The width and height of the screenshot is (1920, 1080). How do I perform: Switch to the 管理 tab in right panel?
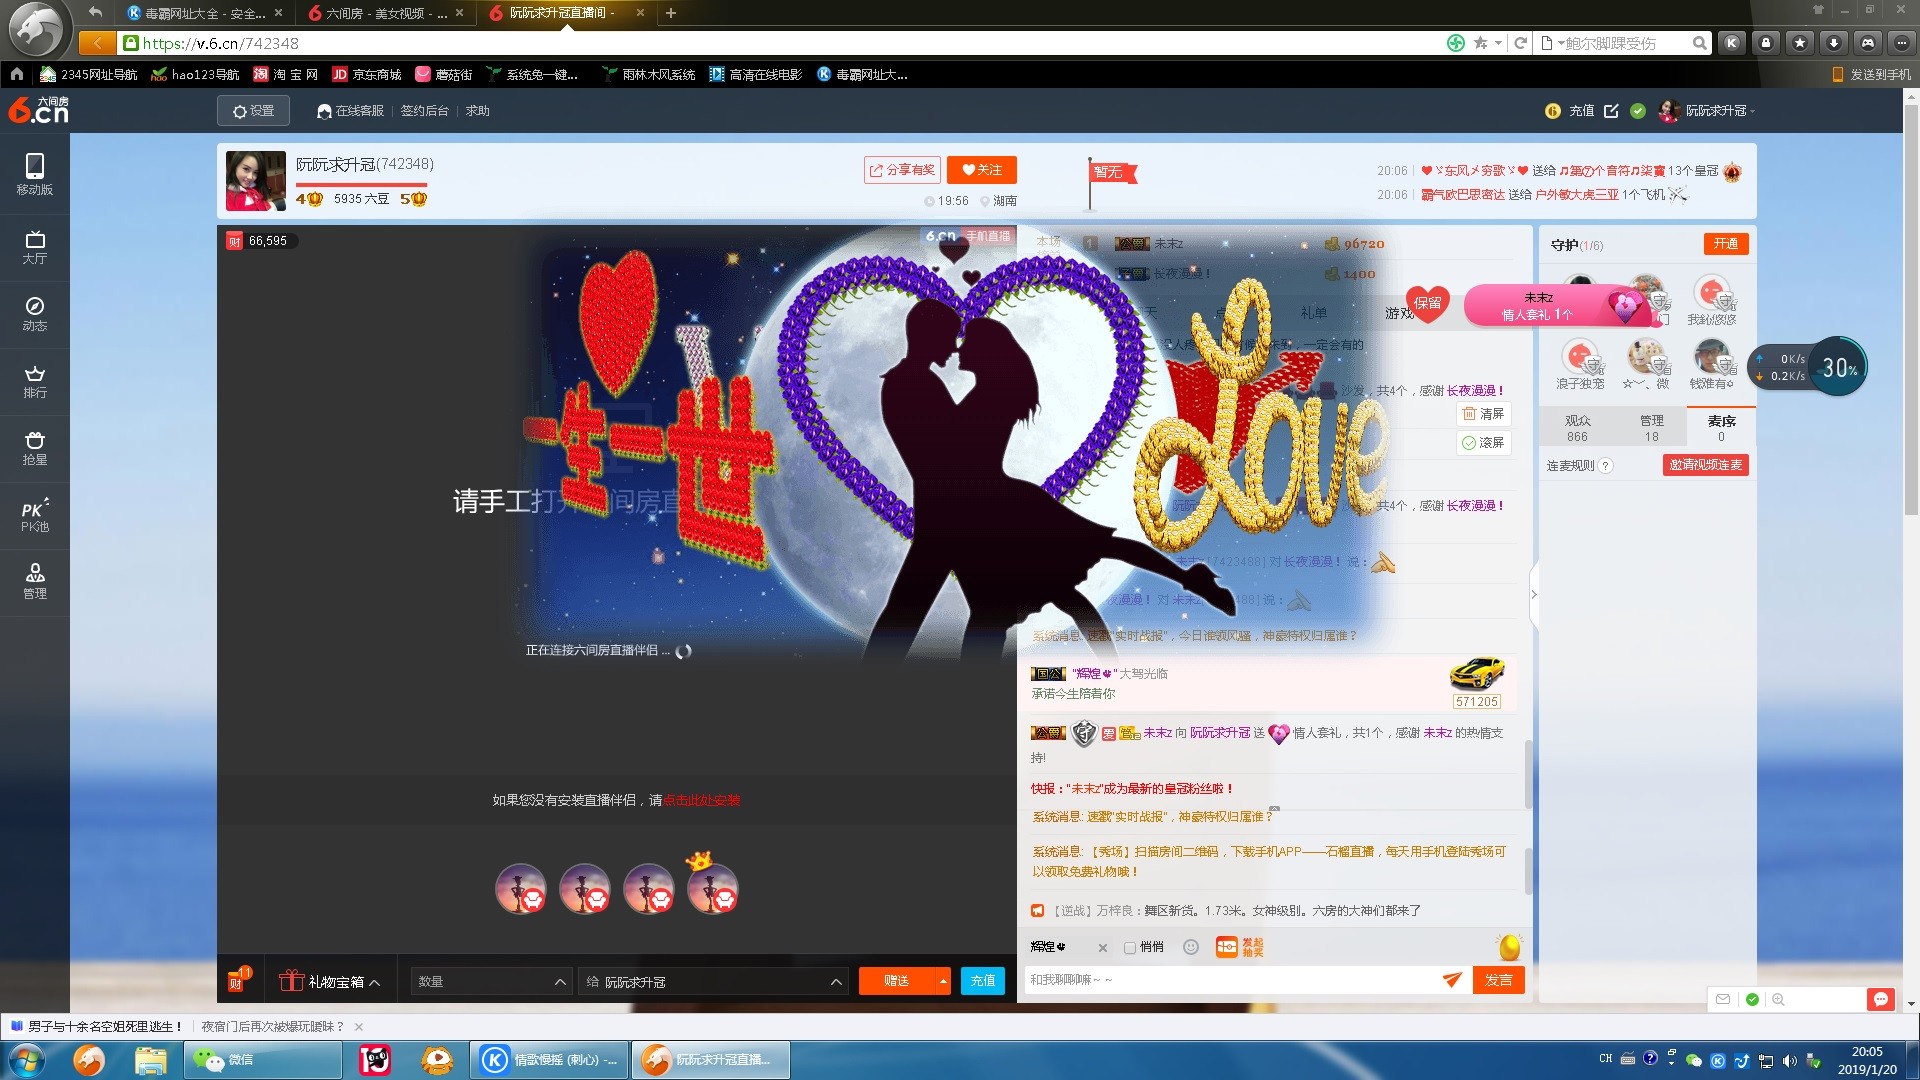(x=1651, y=428)
